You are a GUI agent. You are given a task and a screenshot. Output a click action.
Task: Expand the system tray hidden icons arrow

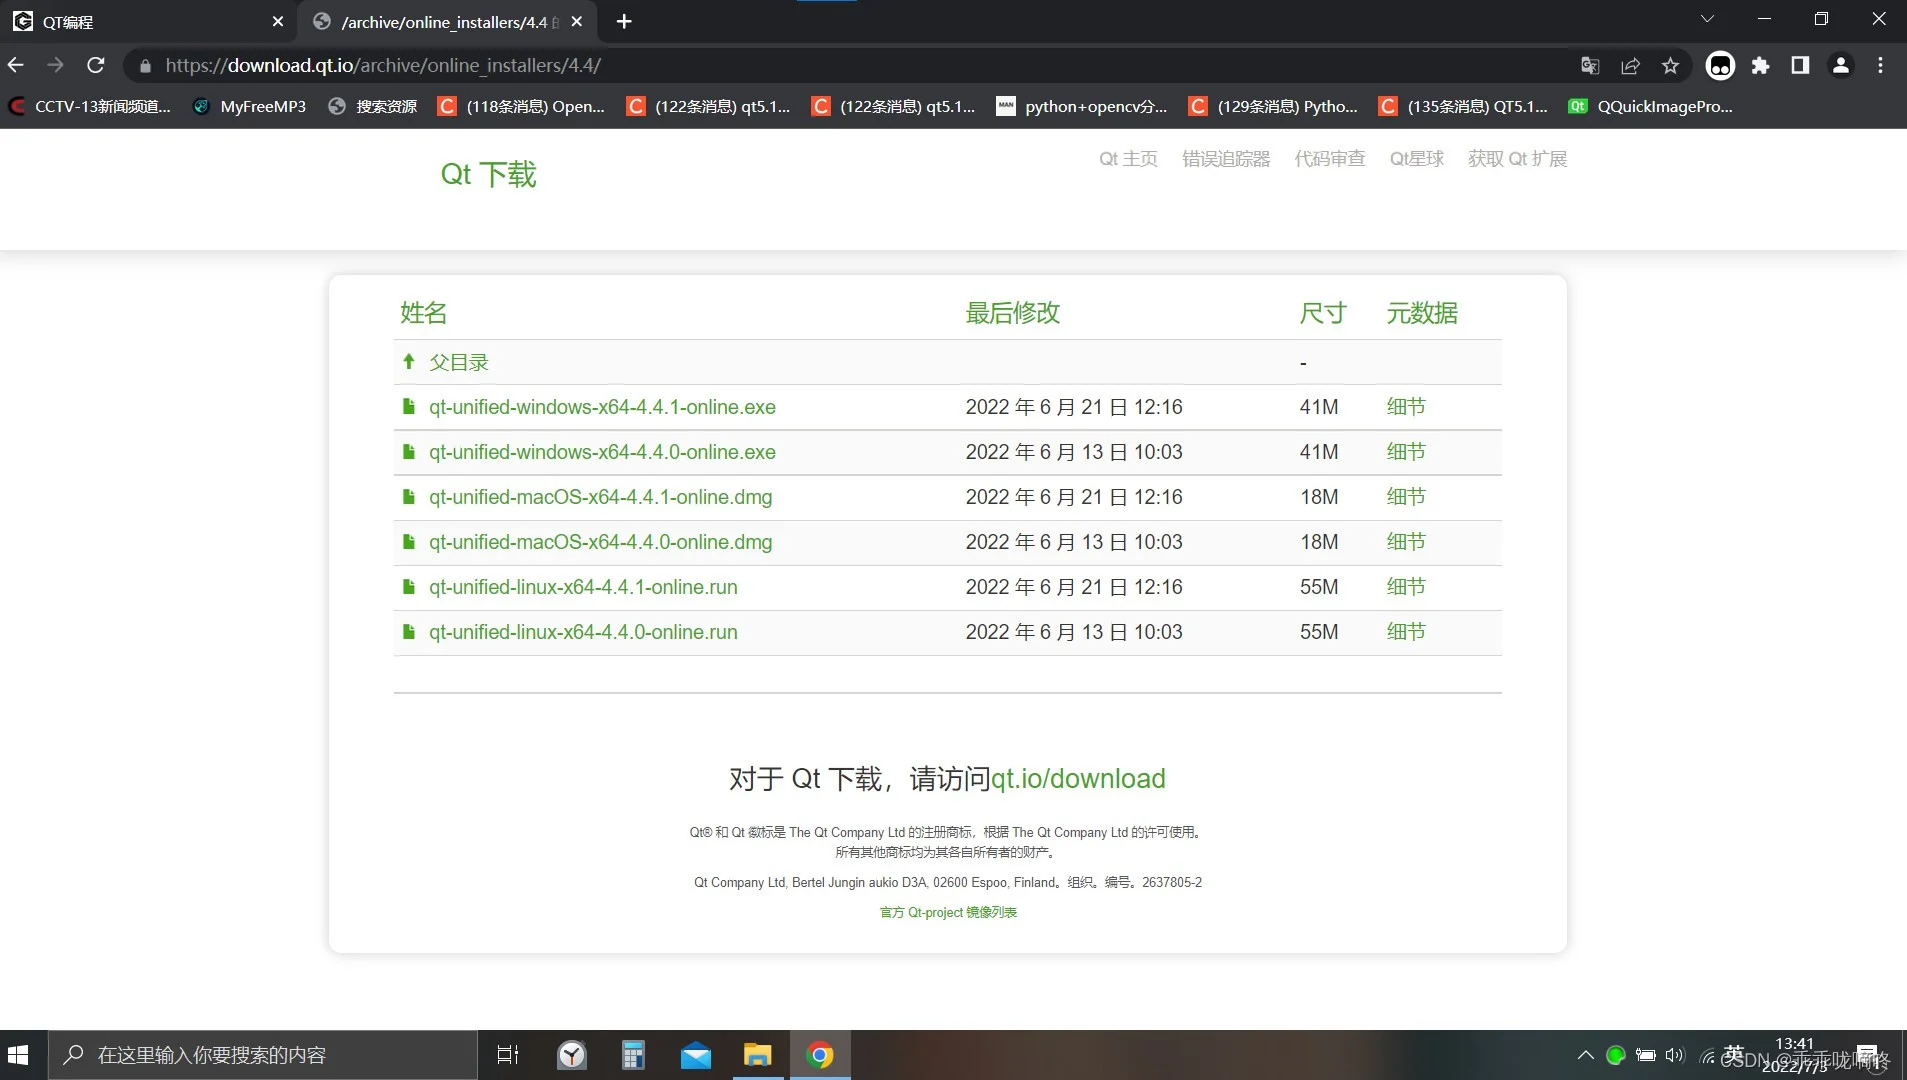click(x=1585, y=1055)
